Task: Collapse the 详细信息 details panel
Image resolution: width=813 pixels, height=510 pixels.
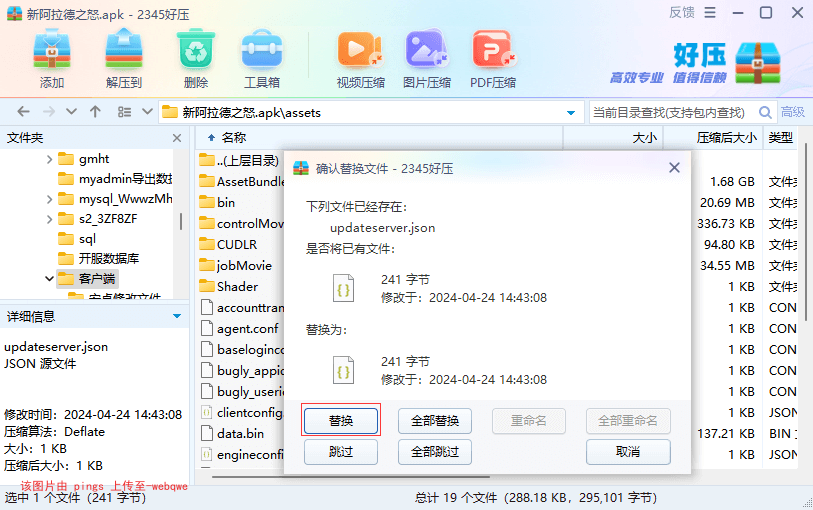Action: pos(177,316)
